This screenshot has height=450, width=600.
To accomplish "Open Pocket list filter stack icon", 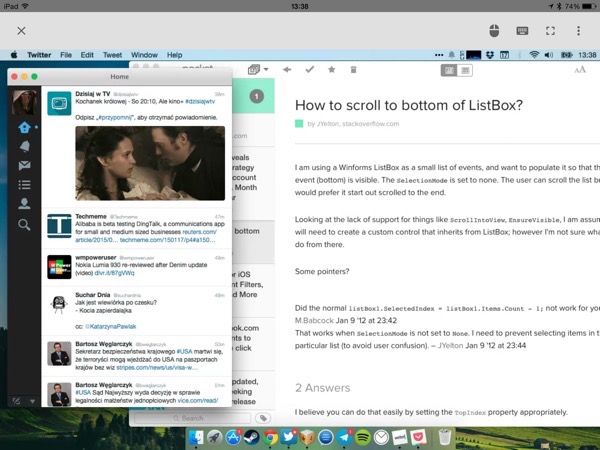I will pos(254,69).
